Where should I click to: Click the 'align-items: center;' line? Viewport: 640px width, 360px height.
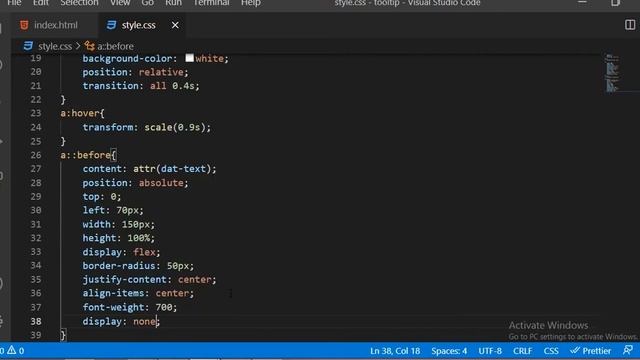coord(138,293)
